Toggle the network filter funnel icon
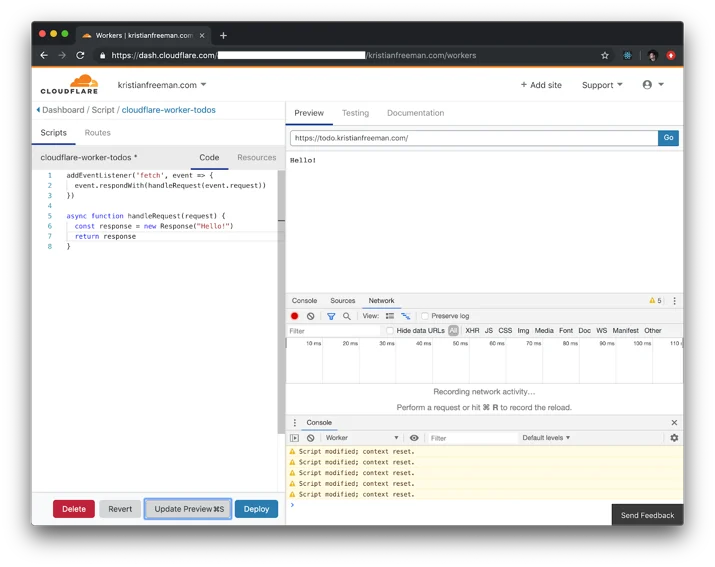This screenshot has height=567, width=715. [x=331, y=316]
